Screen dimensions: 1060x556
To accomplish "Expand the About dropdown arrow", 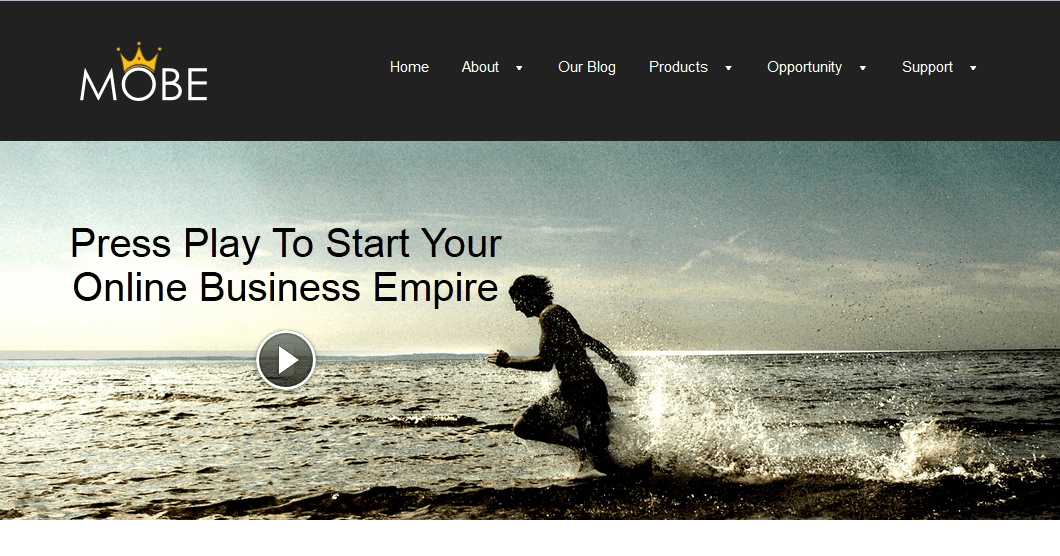I will click(x=519, y=68).
